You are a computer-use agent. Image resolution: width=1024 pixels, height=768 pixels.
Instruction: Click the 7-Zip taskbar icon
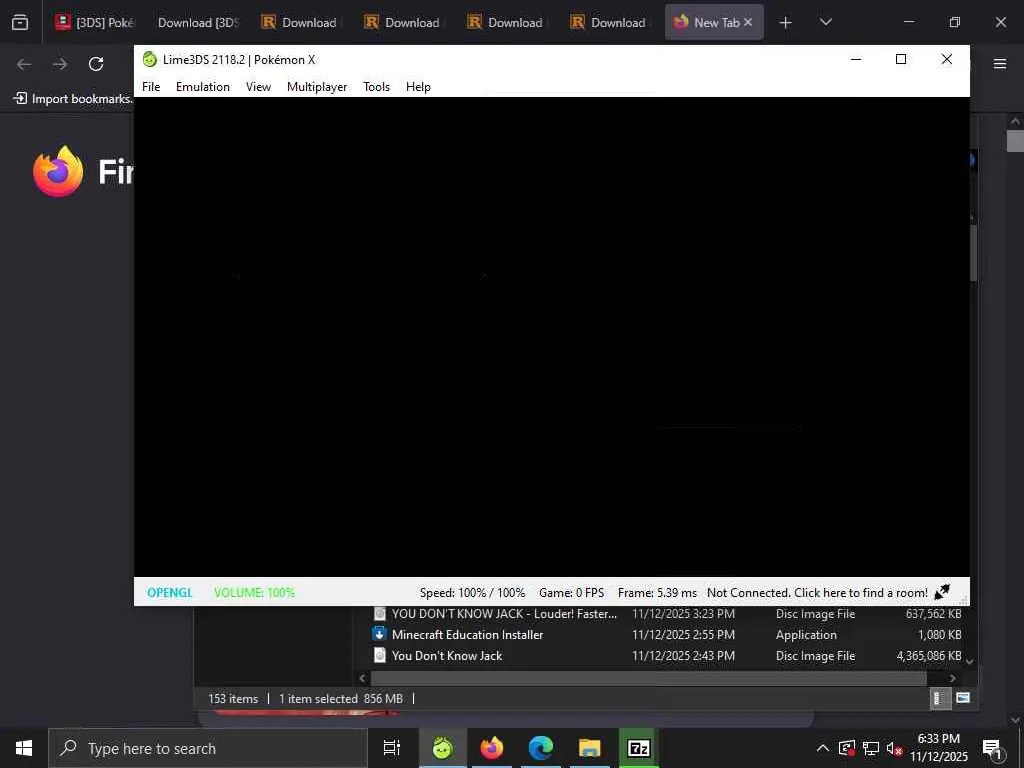[x=639, y=748]
